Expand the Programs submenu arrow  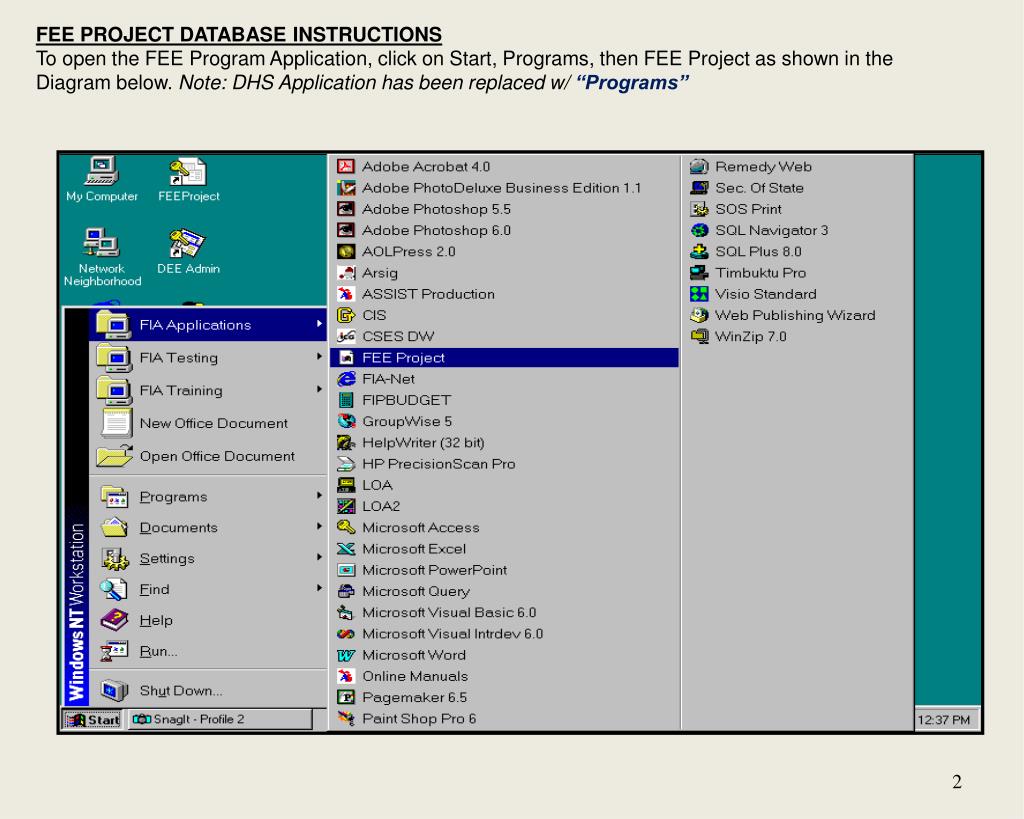tap(319, 496)
